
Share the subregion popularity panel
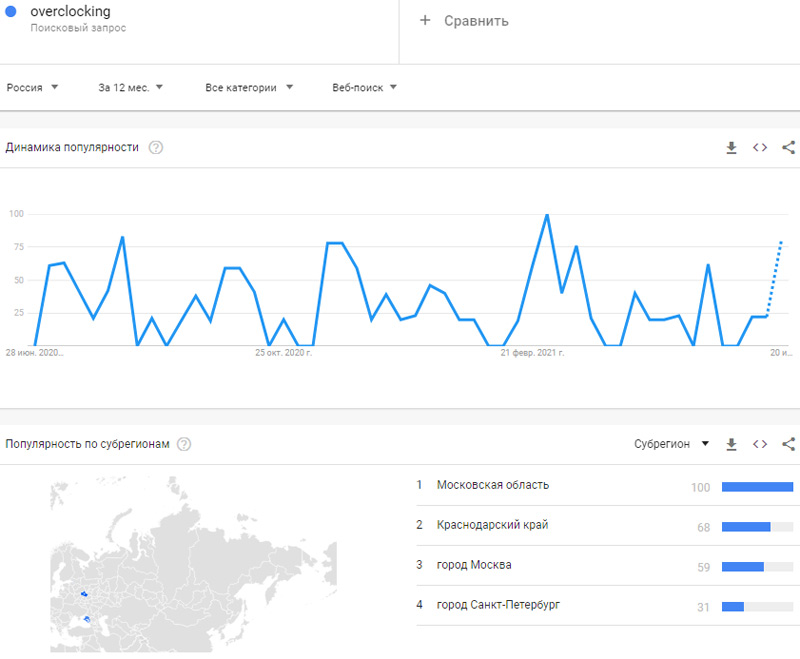[788, 444]
